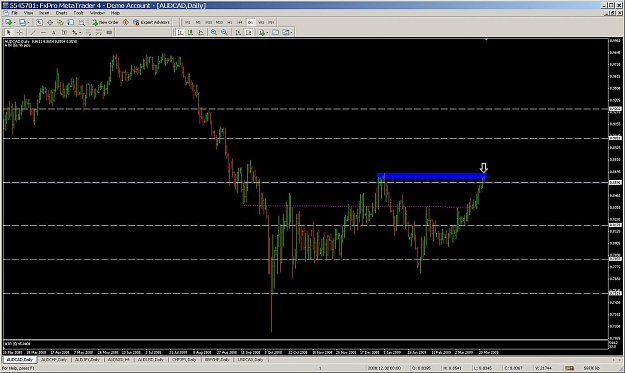Select the Text tool (letter A)

coord(53,33)
